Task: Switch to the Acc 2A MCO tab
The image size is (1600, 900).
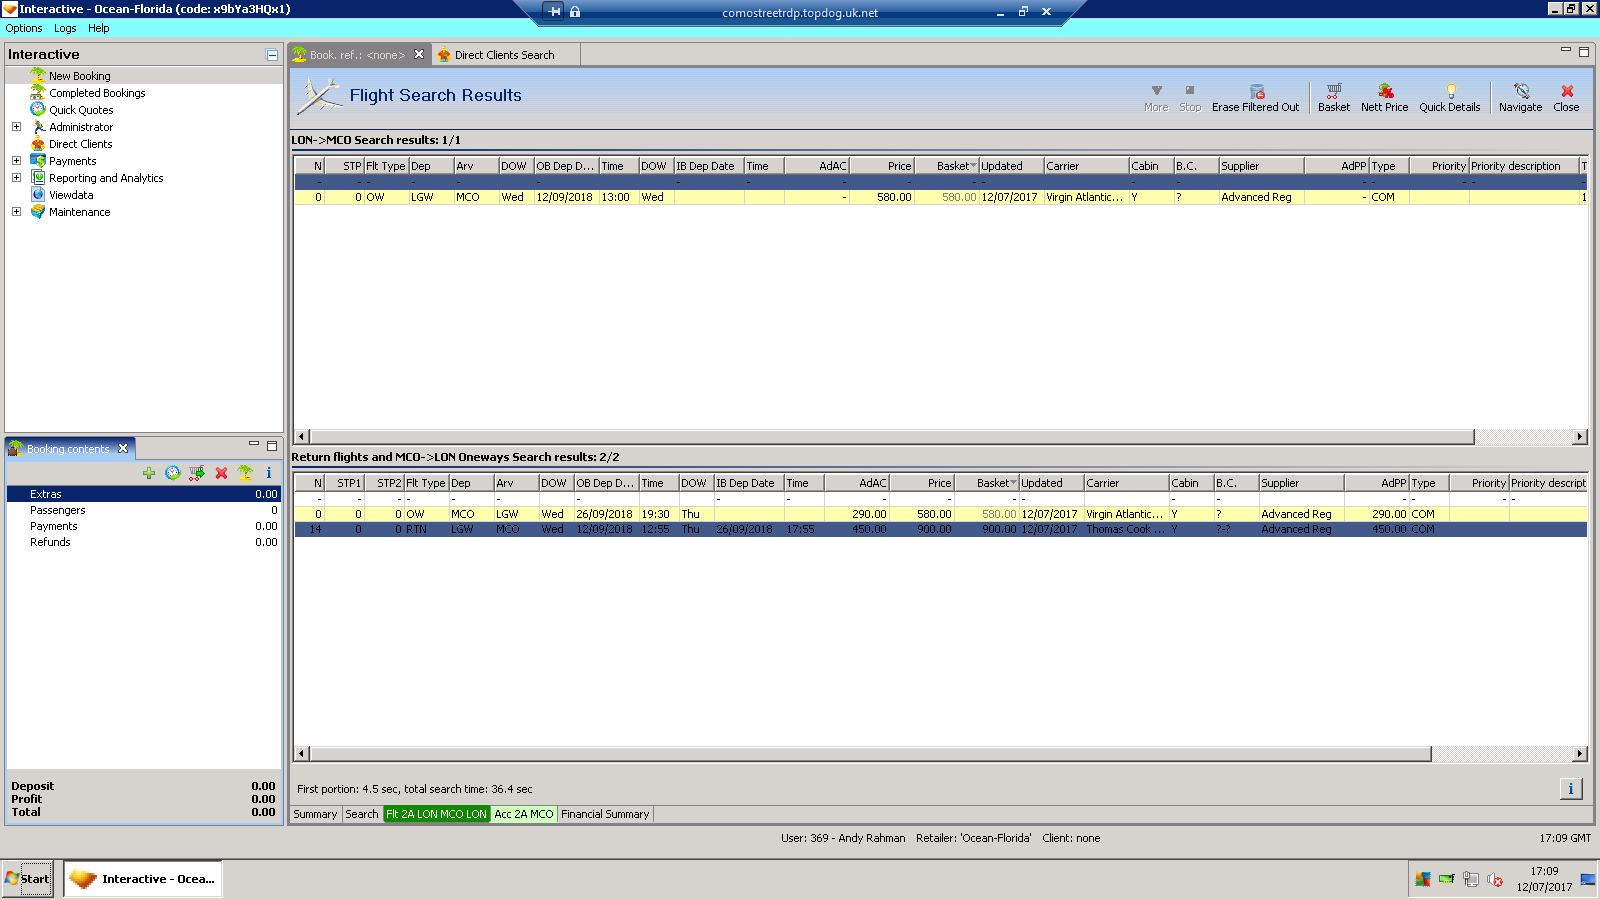Action: point(523,814)
